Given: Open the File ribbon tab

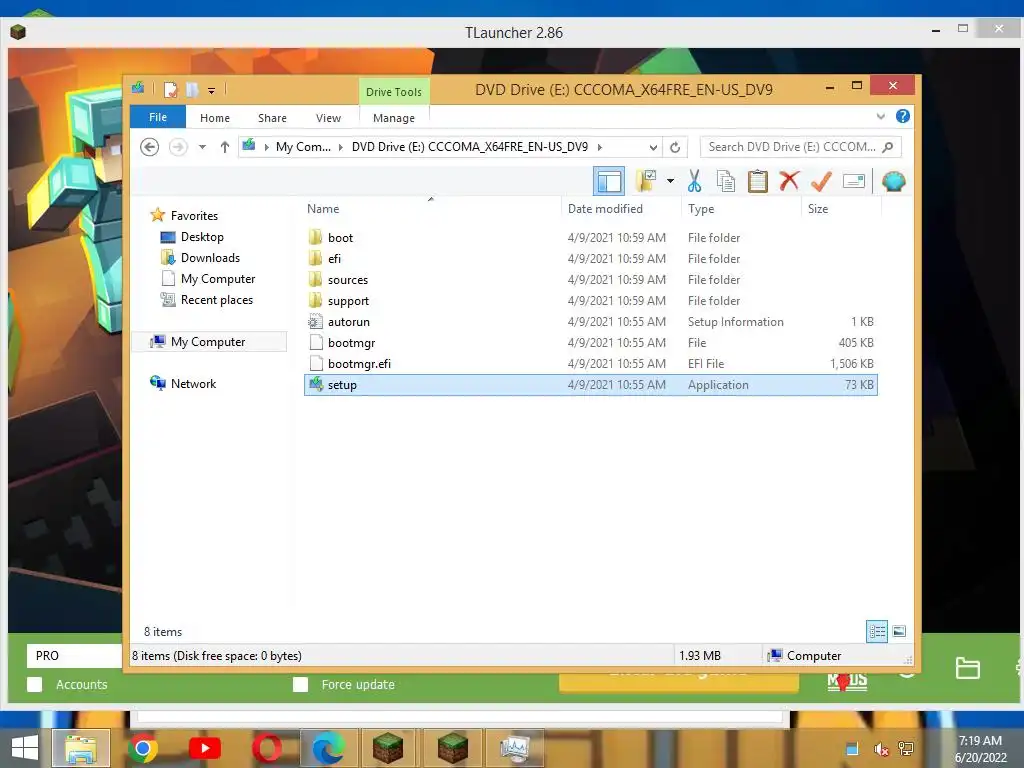Looking at the screenshot, I should coord(158,118).
